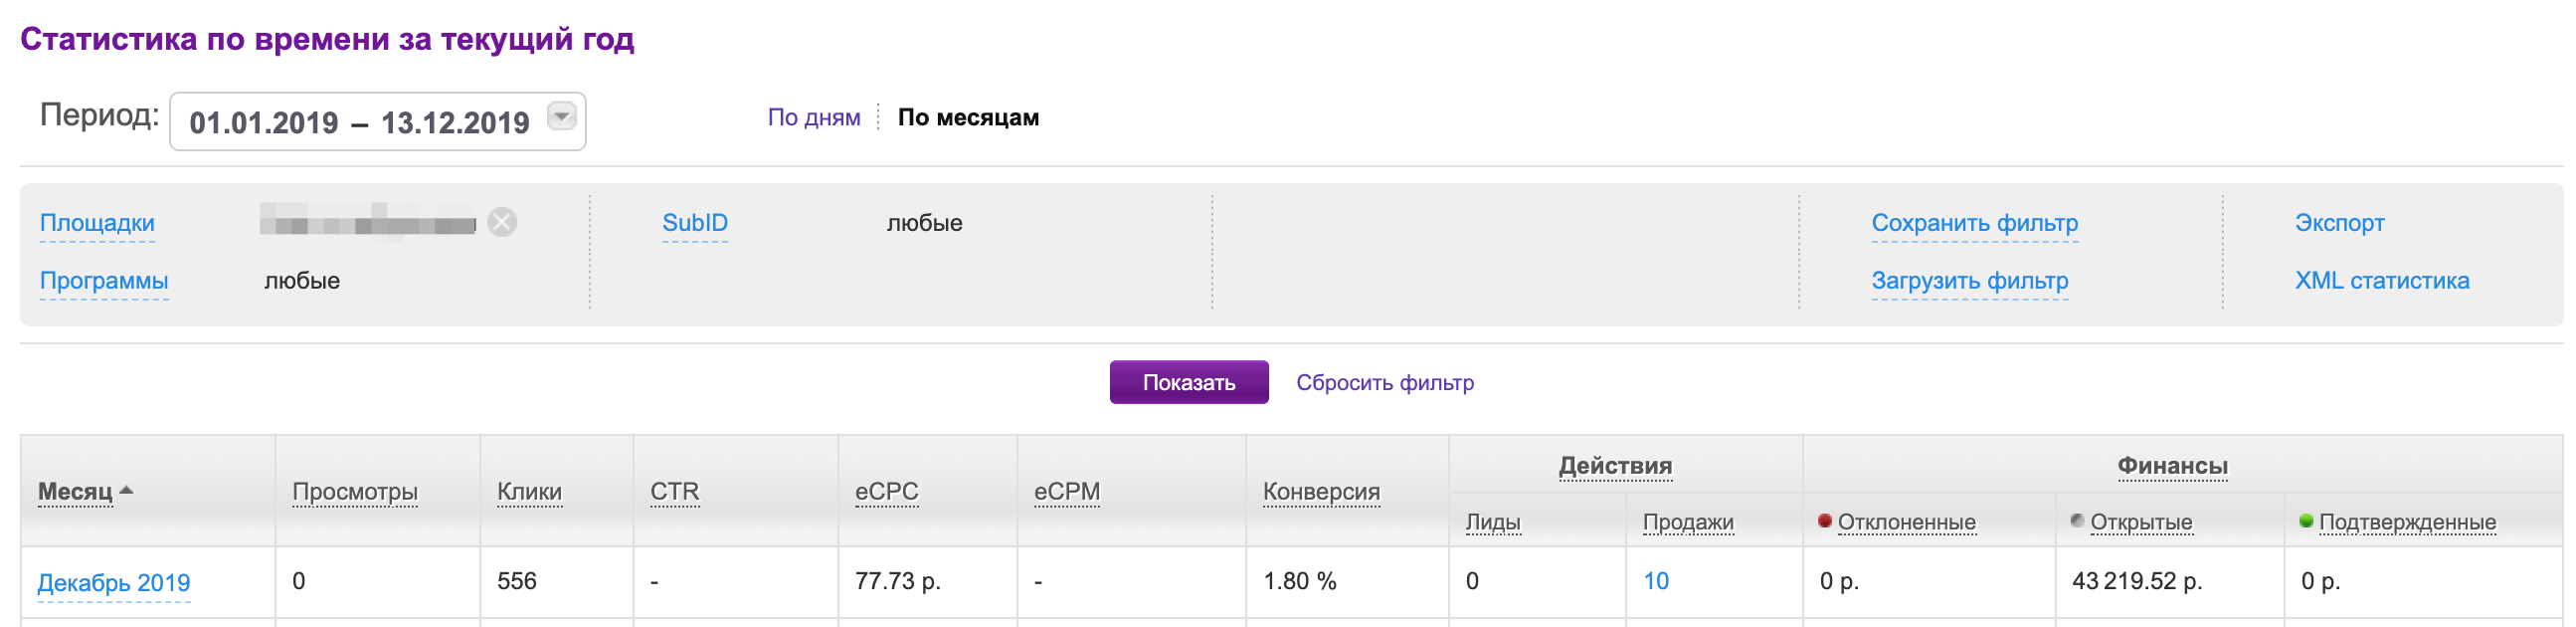Open XML статистика link
Screen dimensions: 2576x627
coord(2381,281)
